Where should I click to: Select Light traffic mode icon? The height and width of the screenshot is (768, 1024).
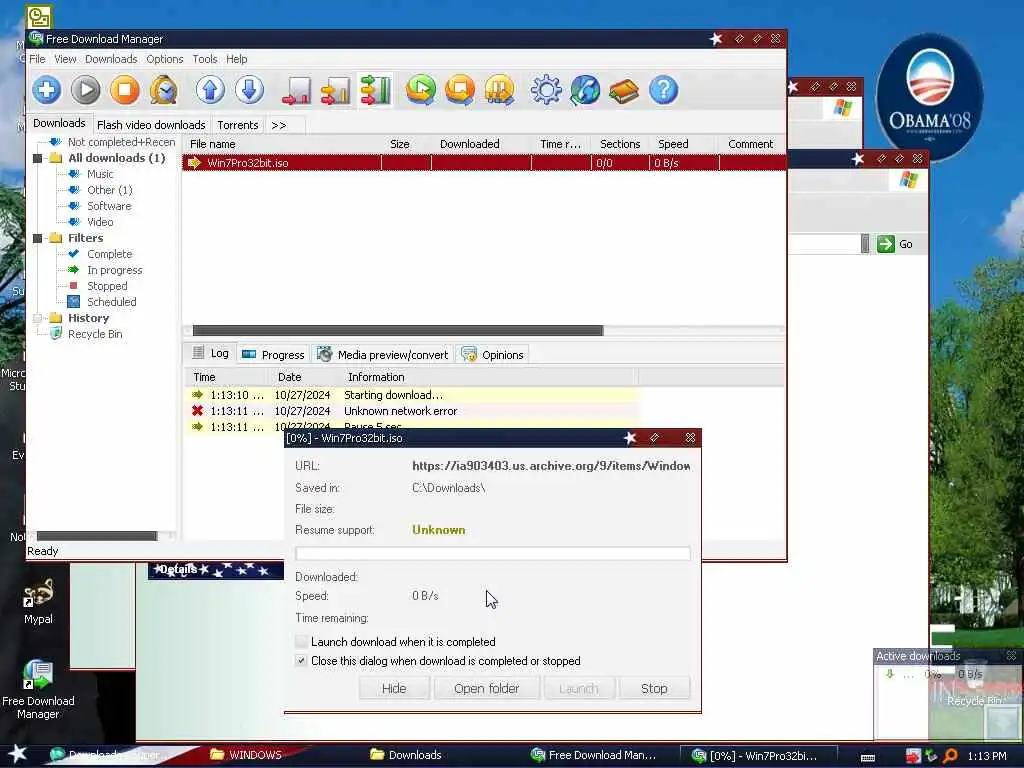pos(296,90)
